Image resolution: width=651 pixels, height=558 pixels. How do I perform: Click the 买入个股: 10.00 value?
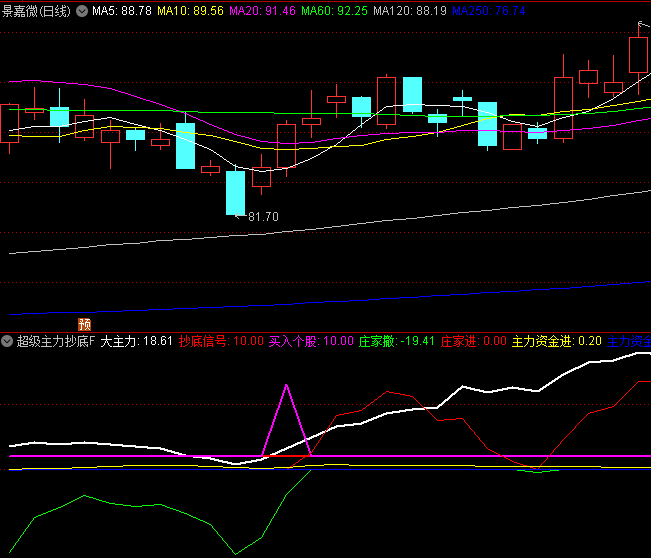[311, 341]
